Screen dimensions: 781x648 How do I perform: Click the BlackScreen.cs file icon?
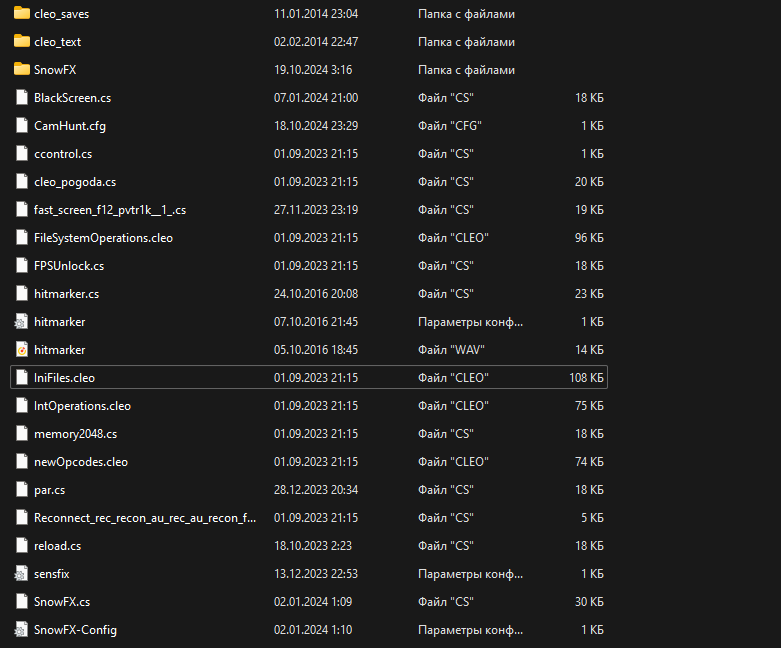22,98
